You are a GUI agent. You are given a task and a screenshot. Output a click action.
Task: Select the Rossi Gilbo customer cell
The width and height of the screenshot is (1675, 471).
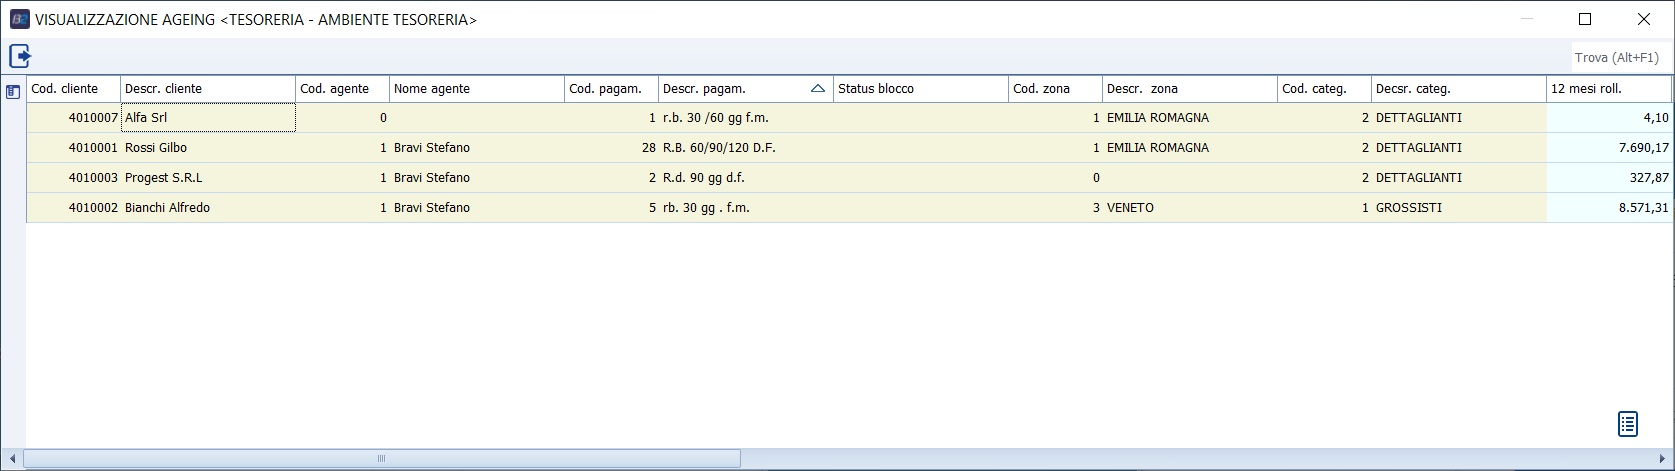207,148
